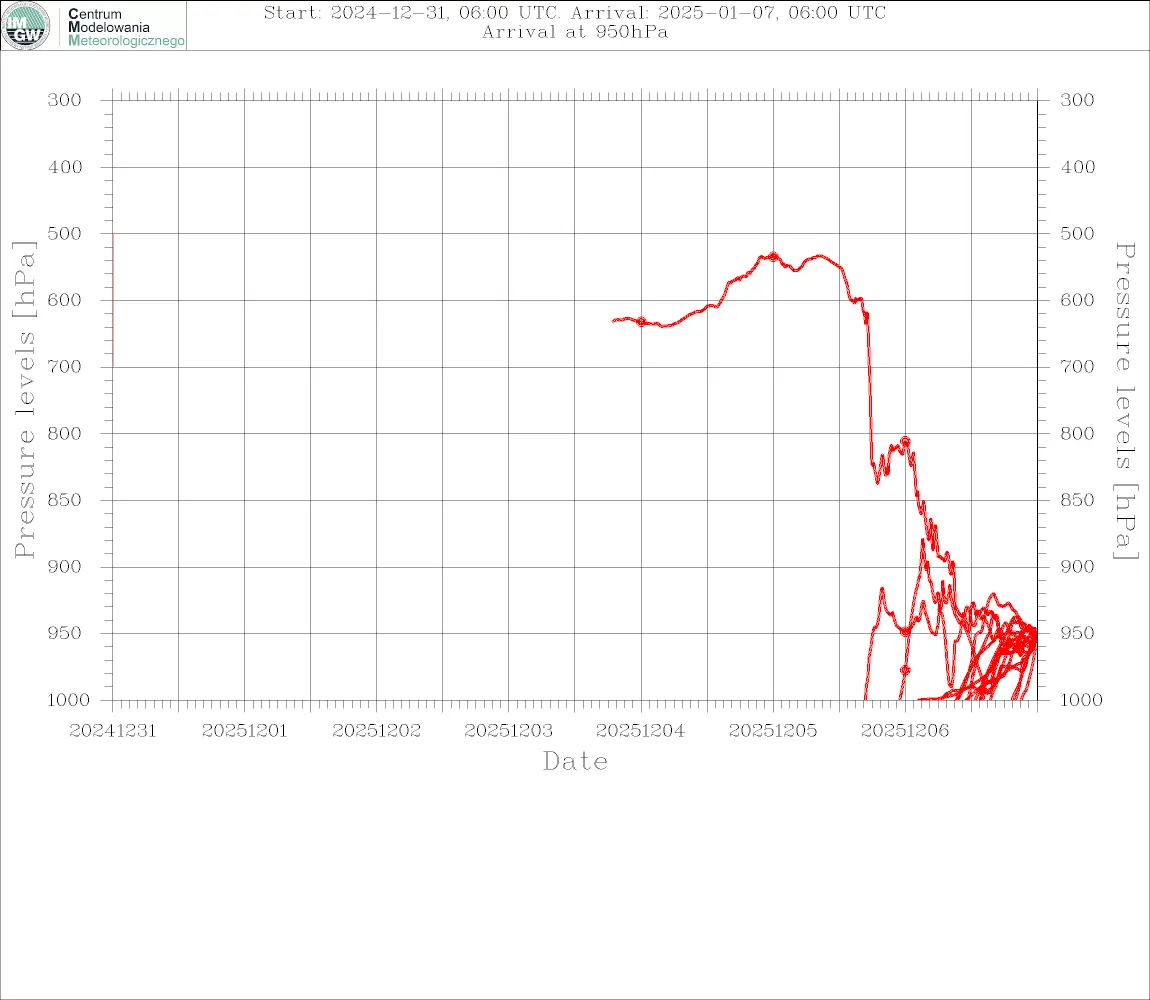Screen dimensions: 1150x1000
Task: Click the right axis 850 tick label
Action: tap(1077, 500)
